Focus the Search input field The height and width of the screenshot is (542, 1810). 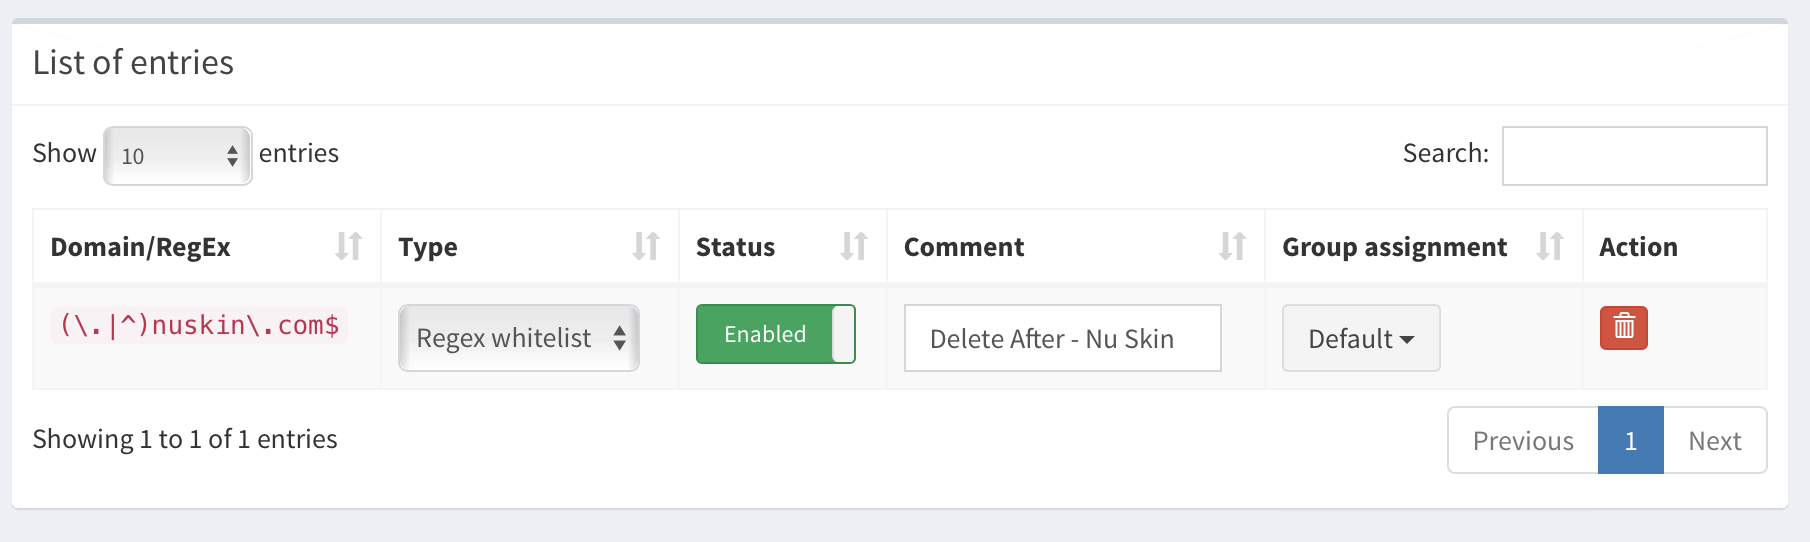coord(1634,156)
